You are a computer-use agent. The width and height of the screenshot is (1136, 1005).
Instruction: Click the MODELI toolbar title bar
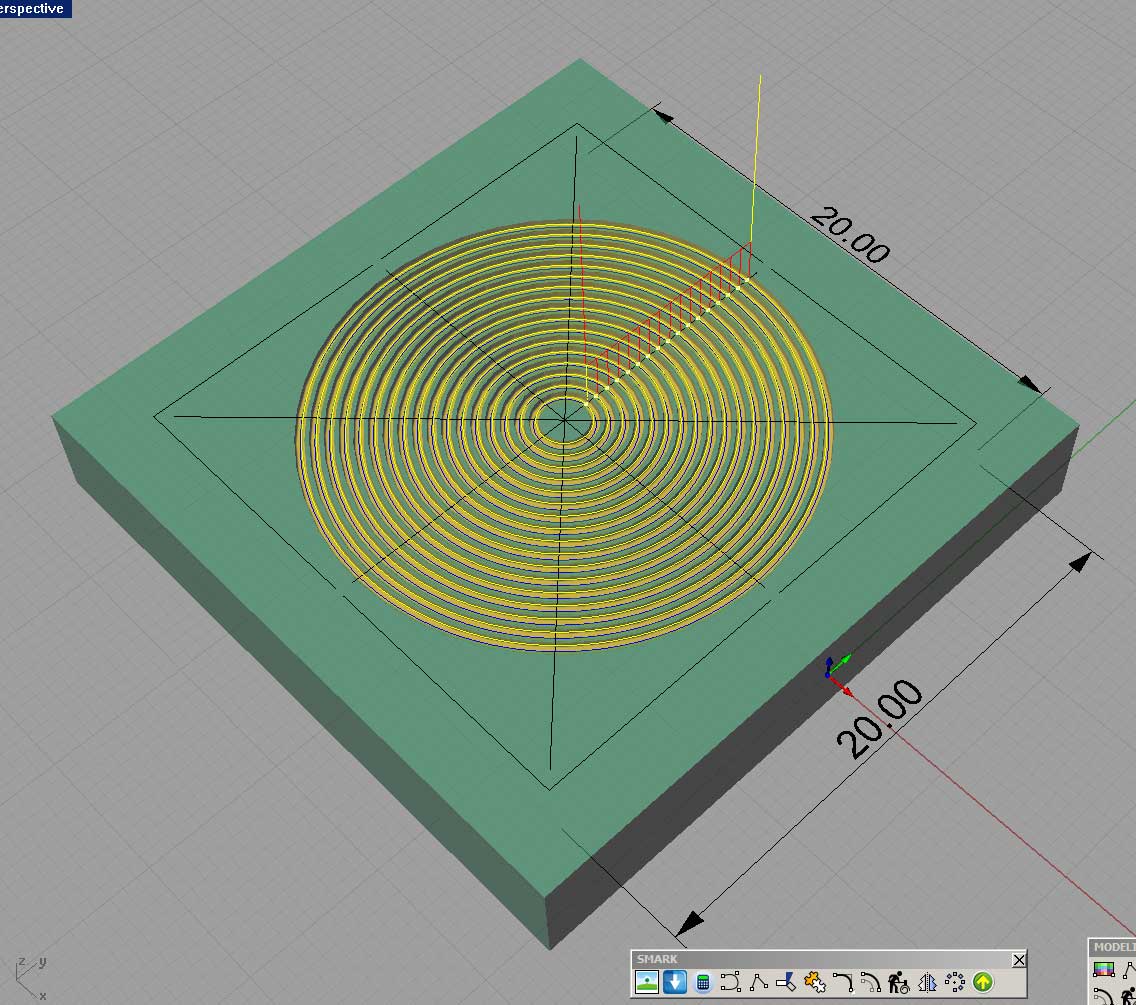1113,947
